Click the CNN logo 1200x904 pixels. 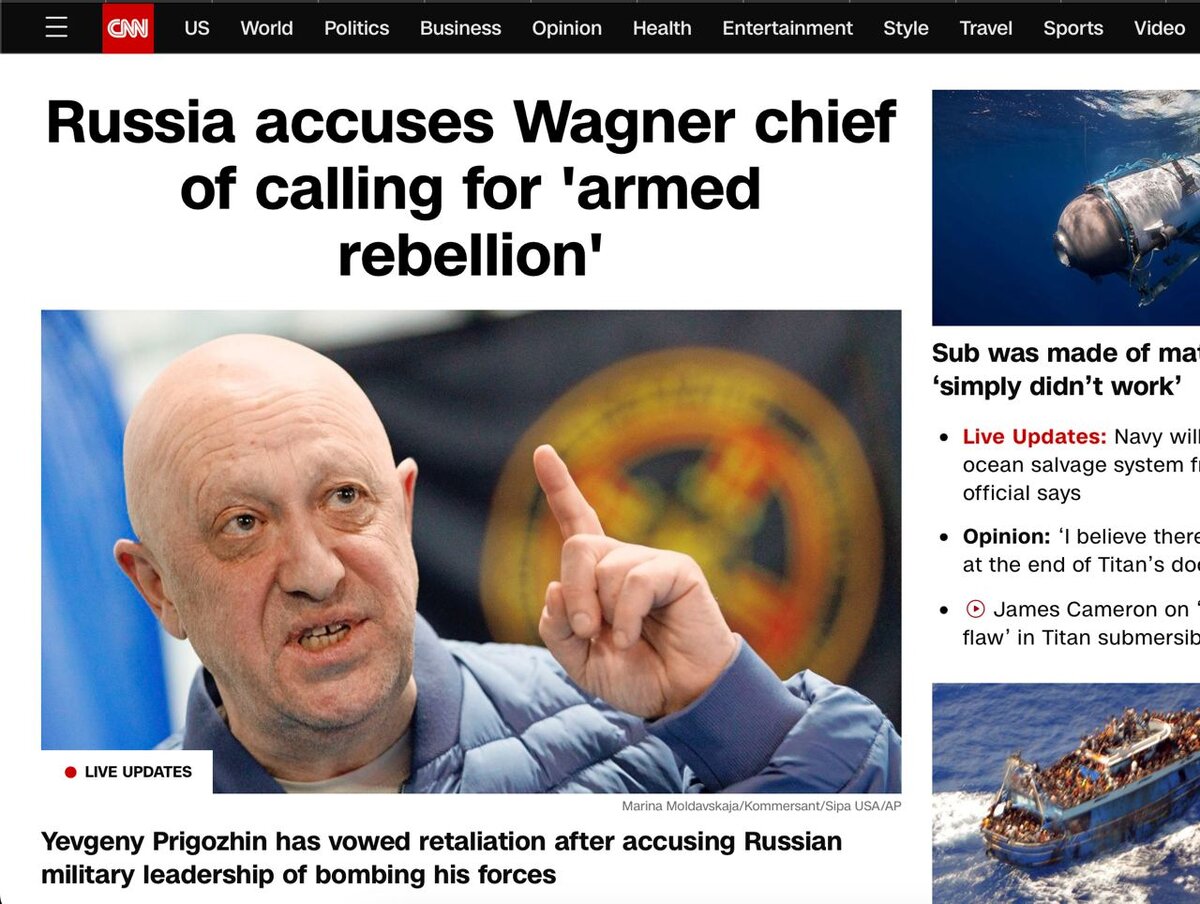128,28
